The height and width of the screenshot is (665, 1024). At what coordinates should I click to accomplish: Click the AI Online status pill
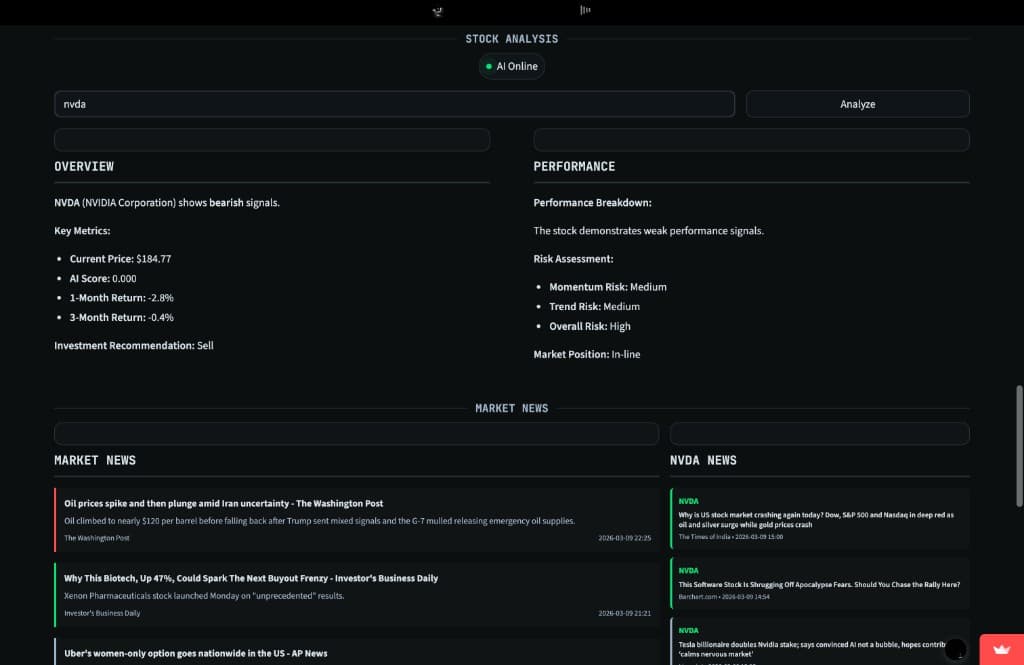512,67
